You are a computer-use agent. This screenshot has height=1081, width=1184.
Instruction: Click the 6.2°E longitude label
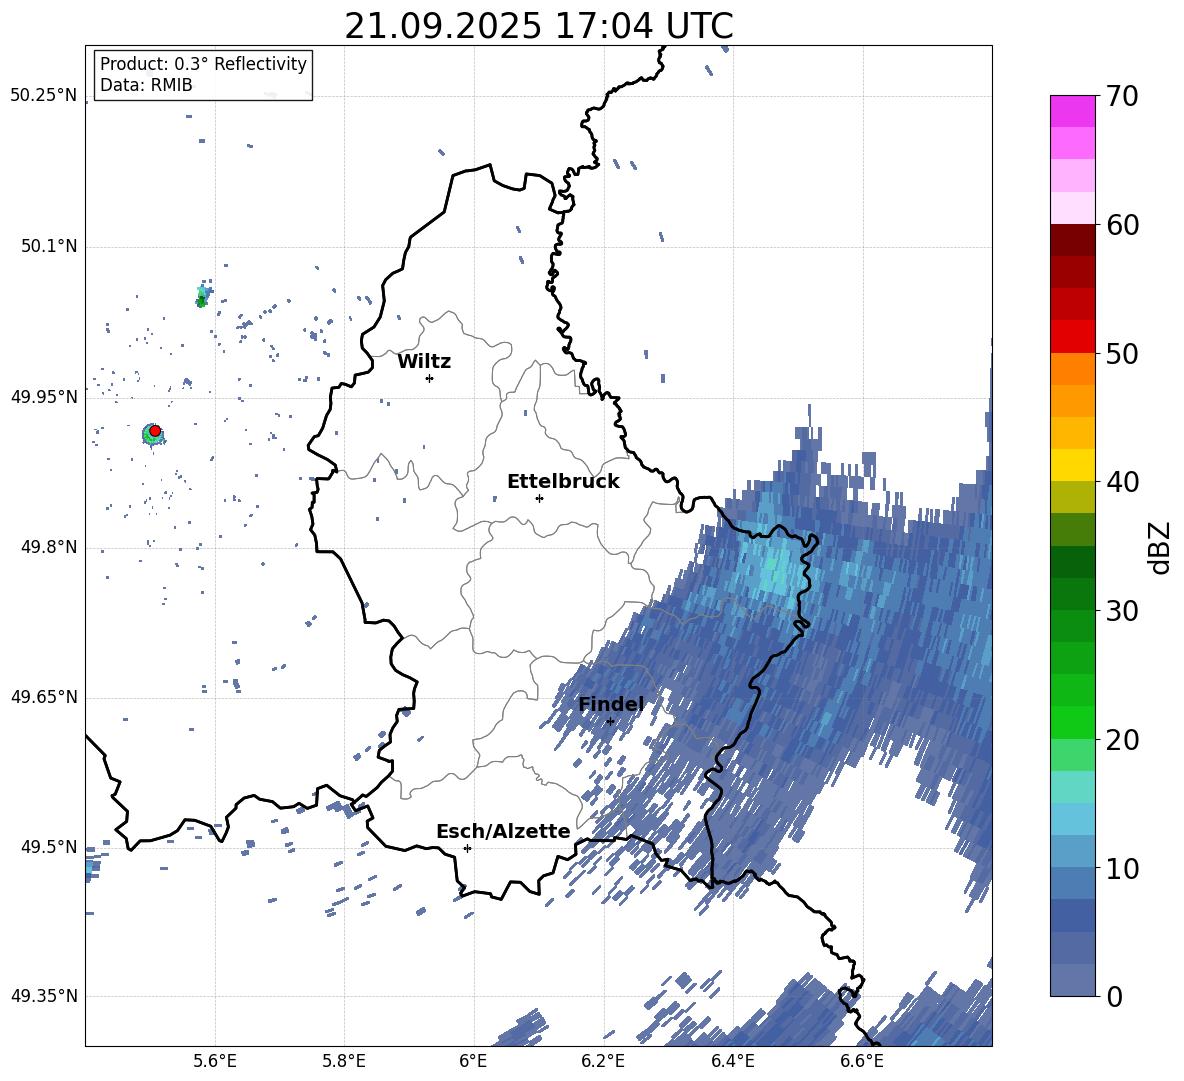coord(603,1061)
